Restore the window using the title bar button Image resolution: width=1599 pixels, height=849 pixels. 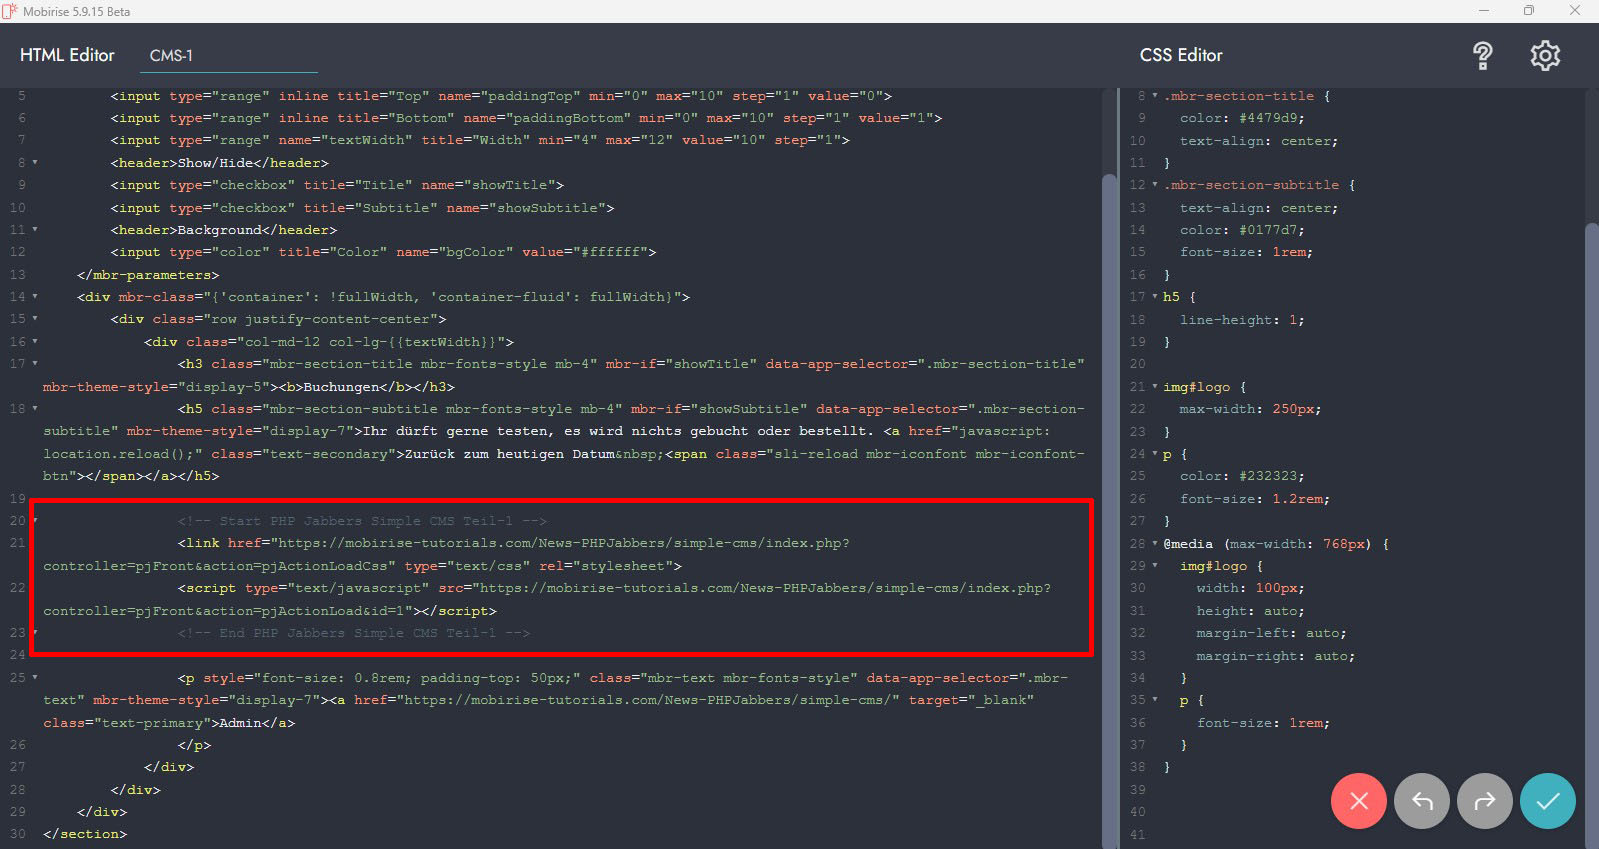(1528, 11)
